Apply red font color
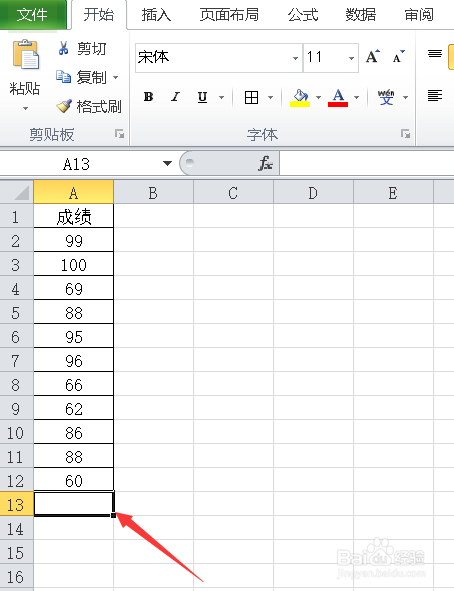 338,97
